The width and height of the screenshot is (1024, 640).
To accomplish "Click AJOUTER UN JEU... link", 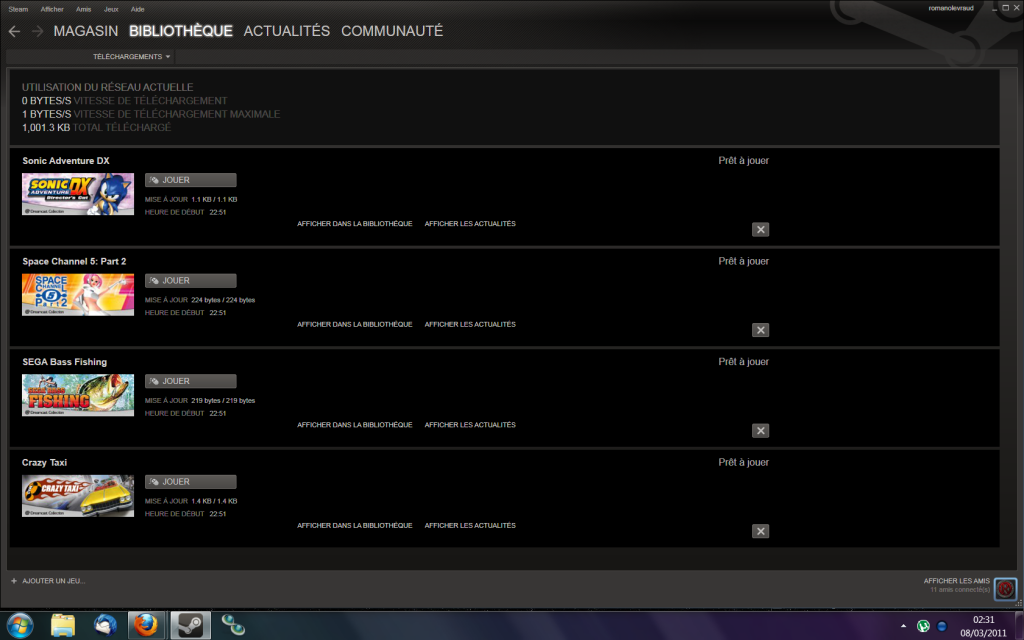I will [54, 581].
